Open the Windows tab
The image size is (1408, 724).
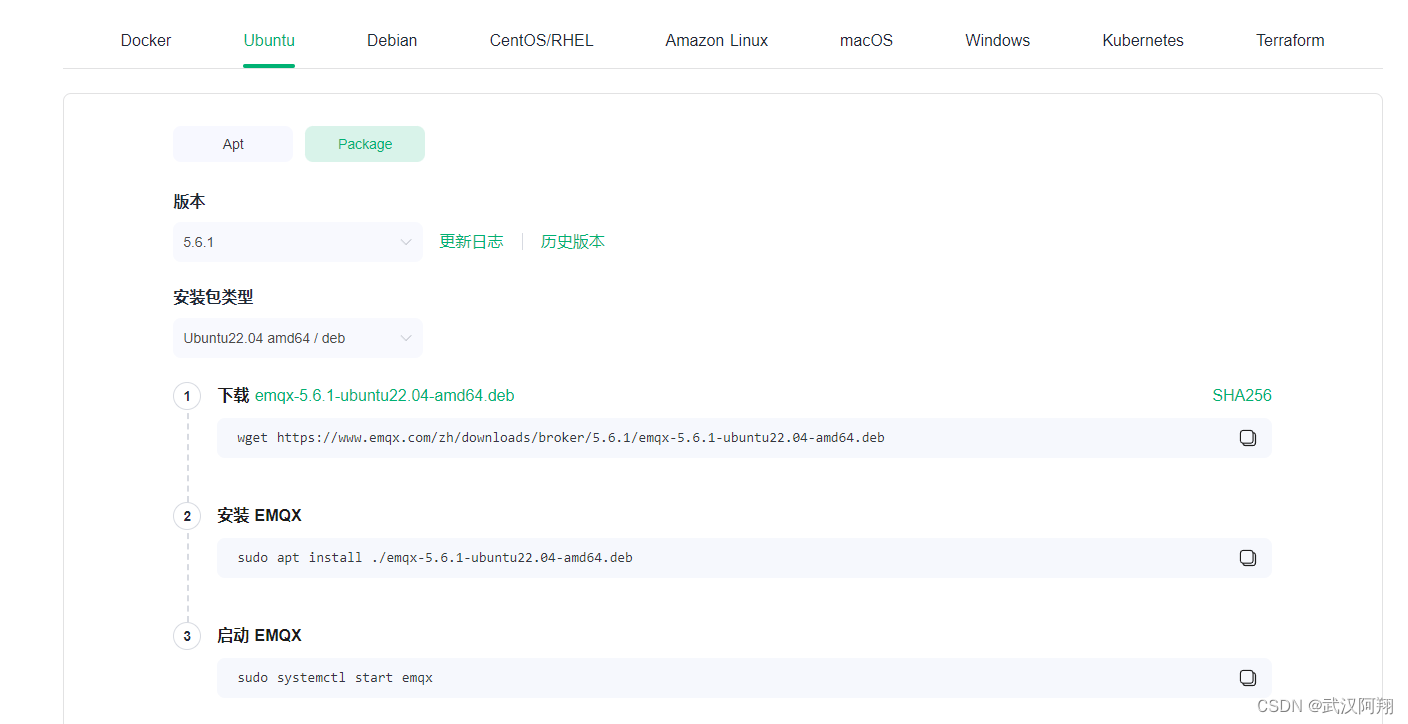click(997, 41)
